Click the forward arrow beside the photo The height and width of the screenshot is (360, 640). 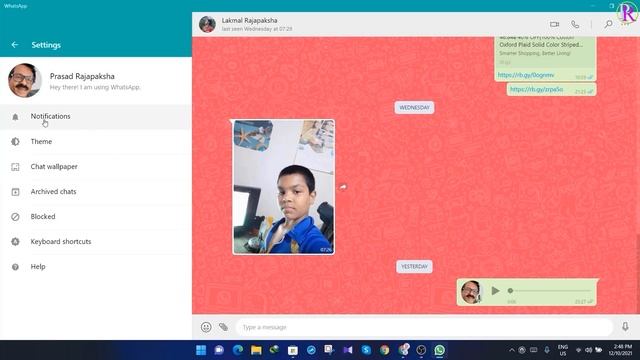point(343,187)
